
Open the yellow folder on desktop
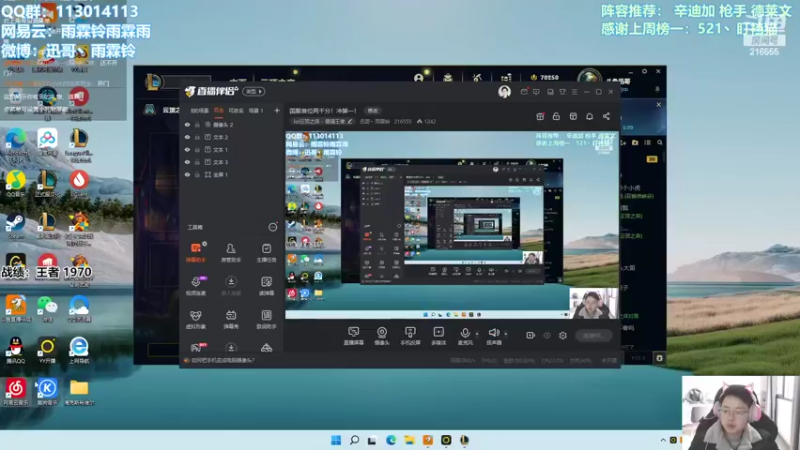(x=79, y=392)
